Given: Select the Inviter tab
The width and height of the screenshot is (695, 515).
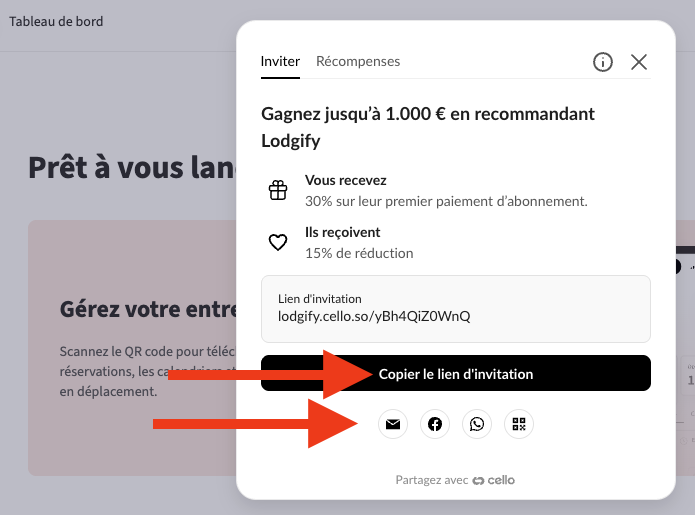Looking at the screenshot, I should tap(280, 61).
